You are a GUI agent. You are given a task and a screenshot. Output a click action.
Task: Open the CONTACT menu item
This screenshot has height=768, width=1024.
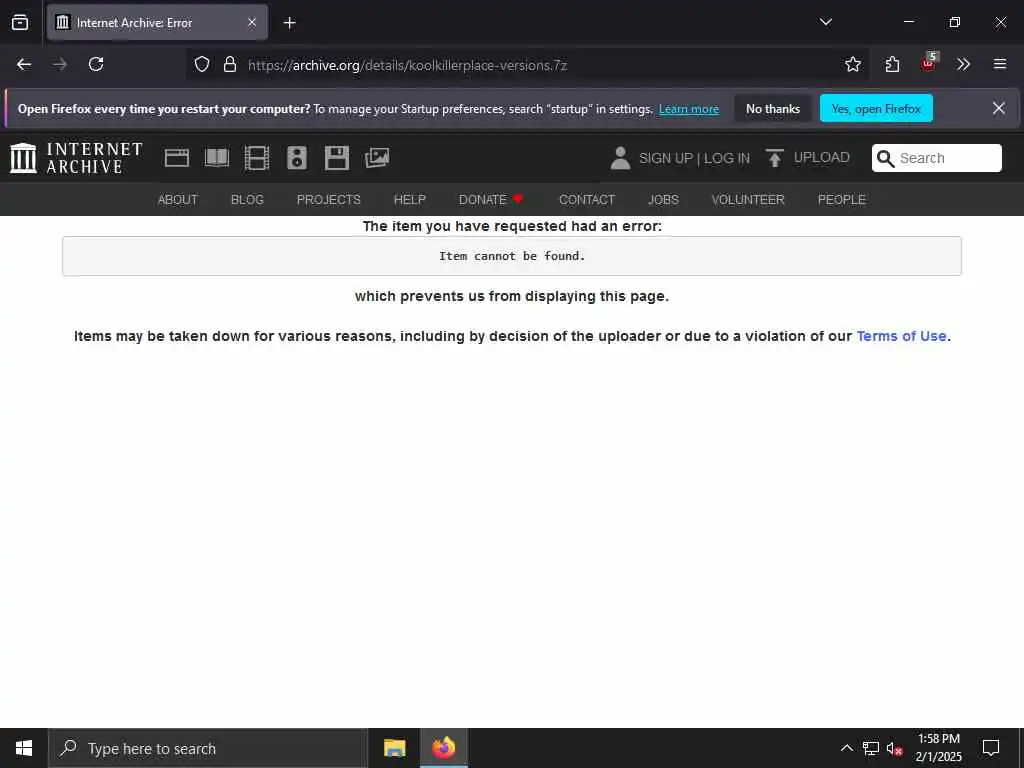[586, 200]
